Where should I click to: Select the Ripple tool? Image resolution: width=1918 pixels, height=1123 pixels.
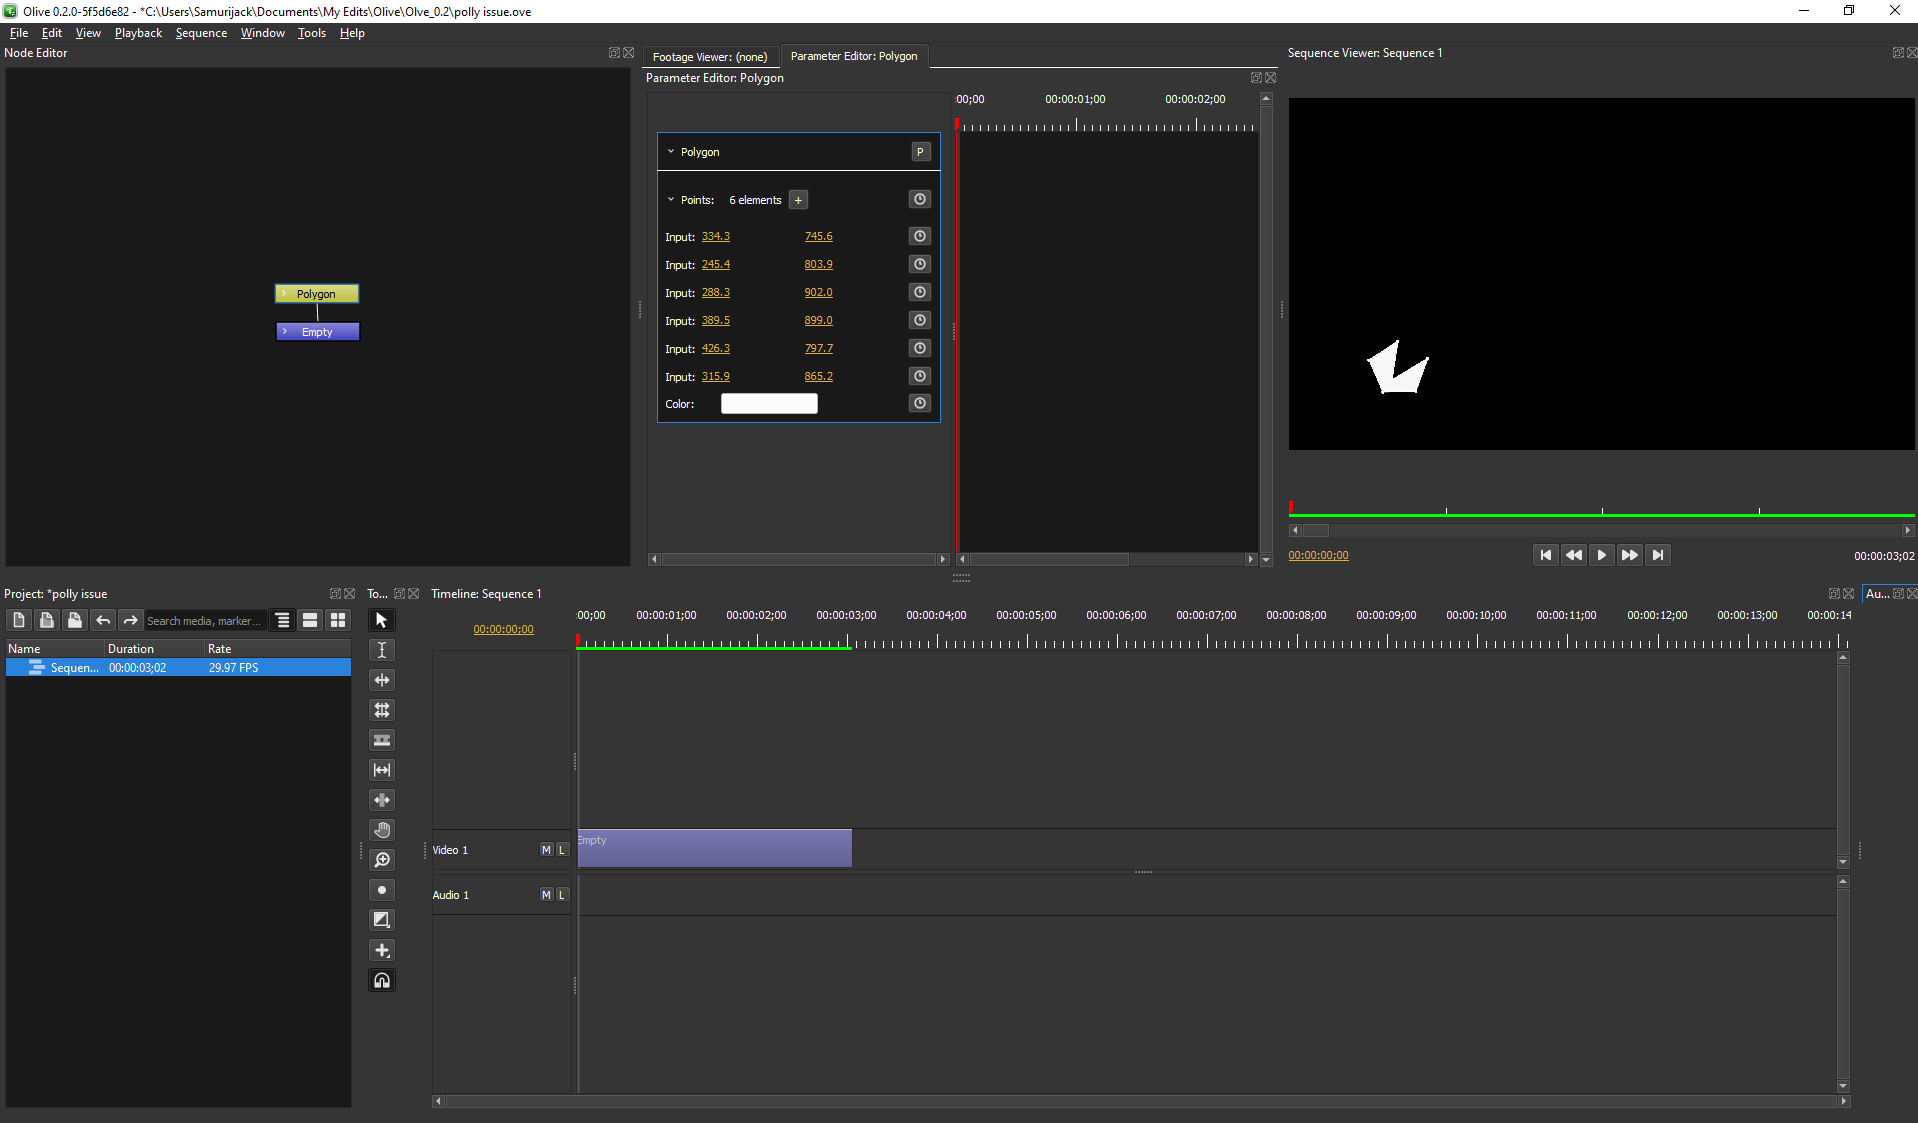382,680
